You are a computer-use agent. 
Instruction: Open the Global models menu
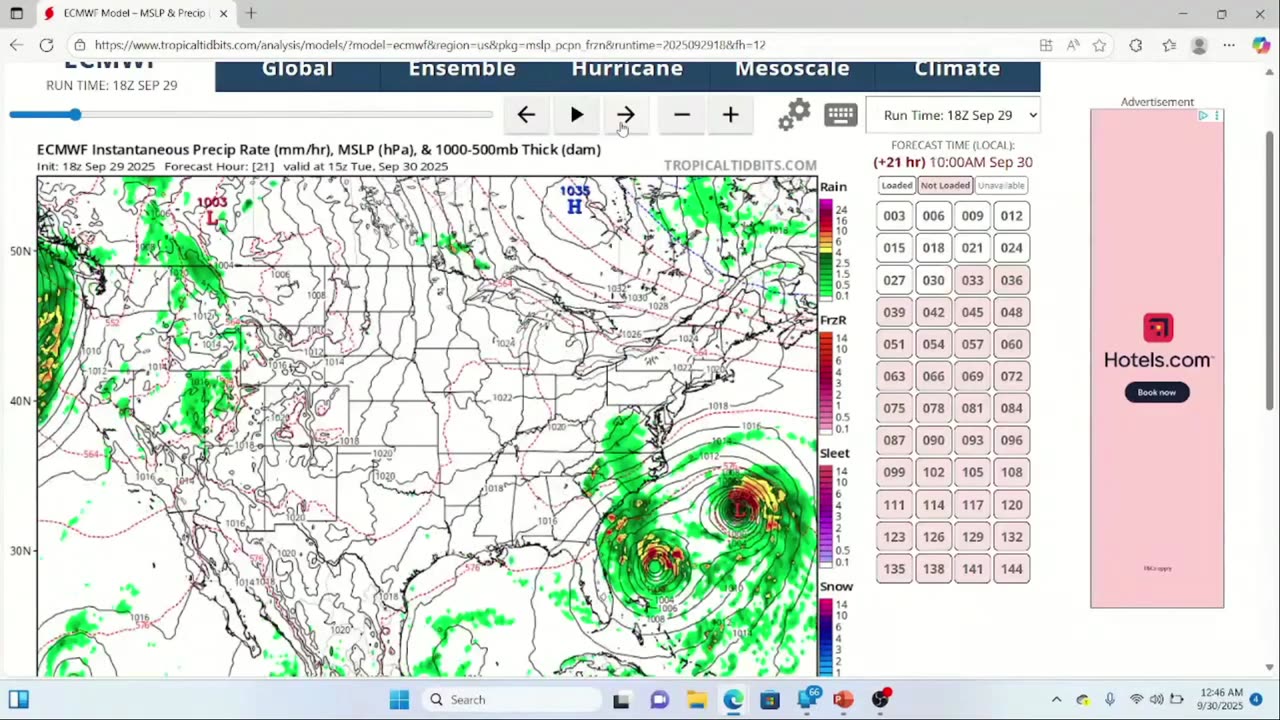(297, 69)
